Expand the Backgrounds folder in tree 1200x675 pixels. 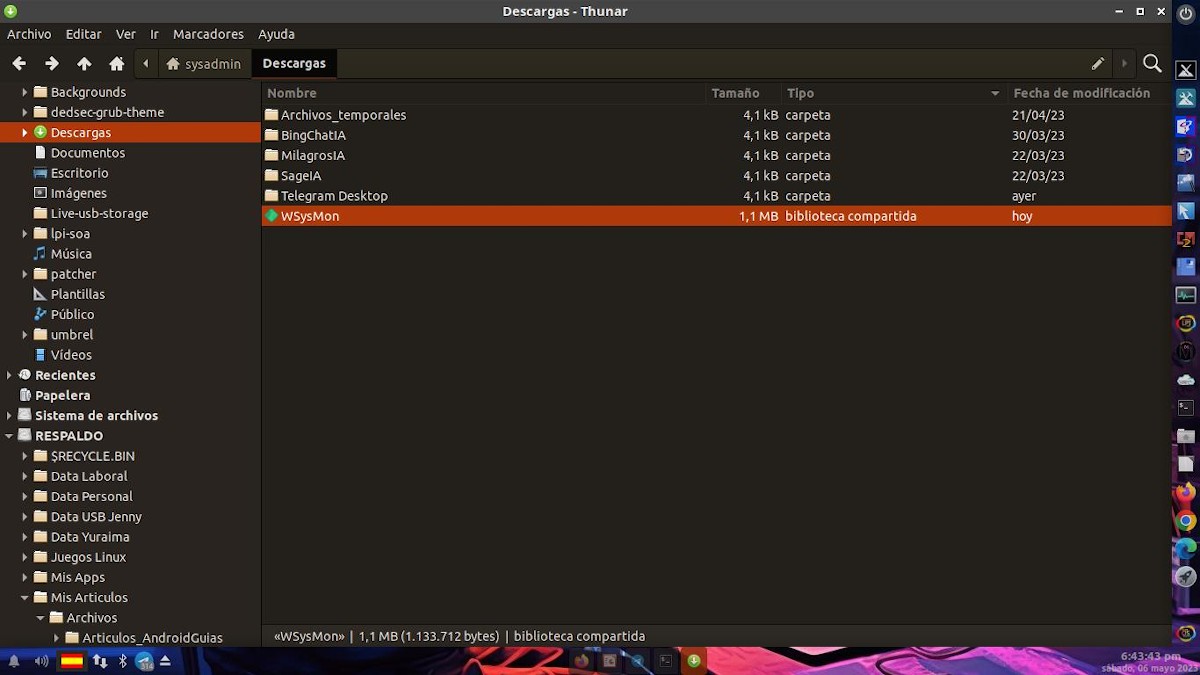(x=25, y=92)
